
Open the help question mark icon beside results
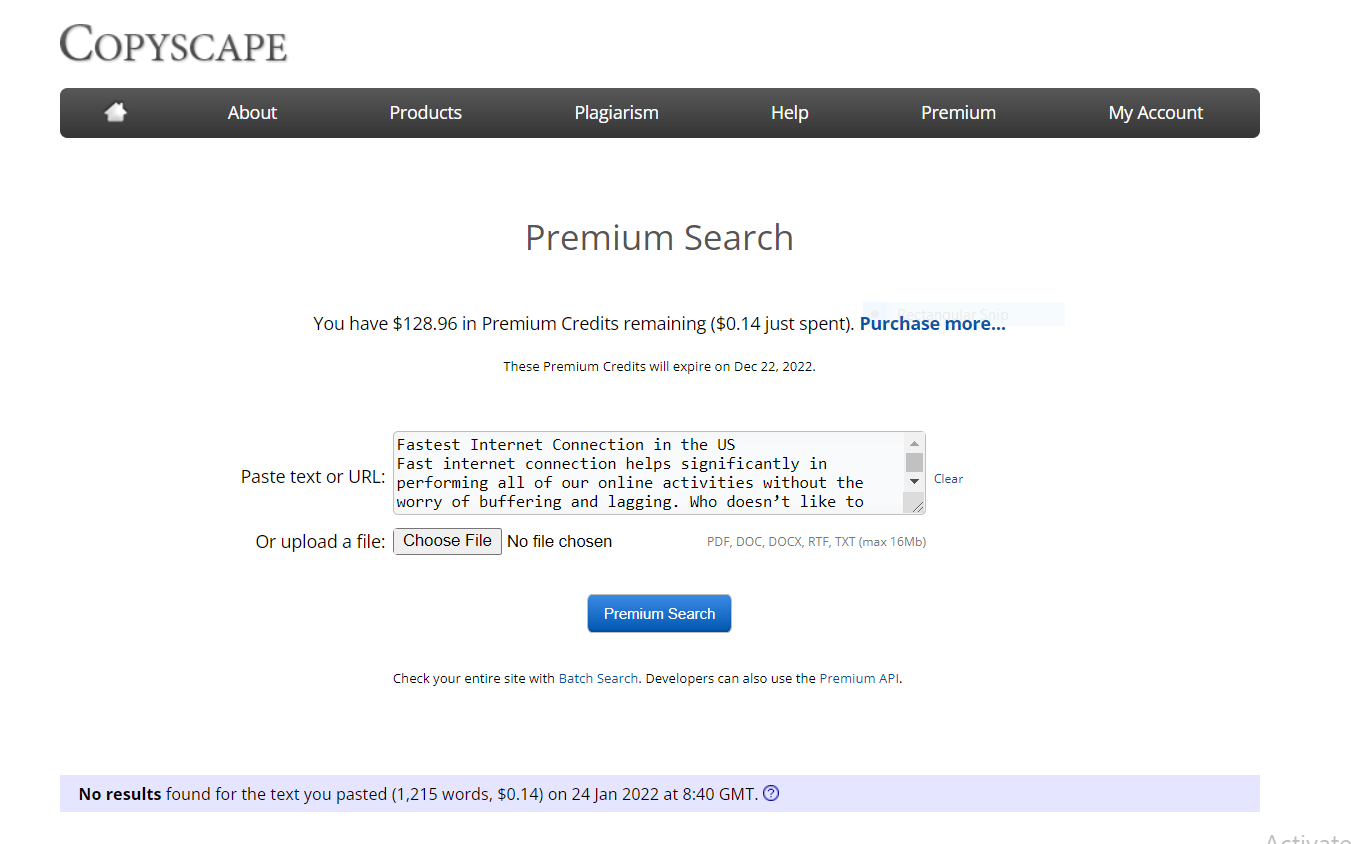tap(771, 794)
